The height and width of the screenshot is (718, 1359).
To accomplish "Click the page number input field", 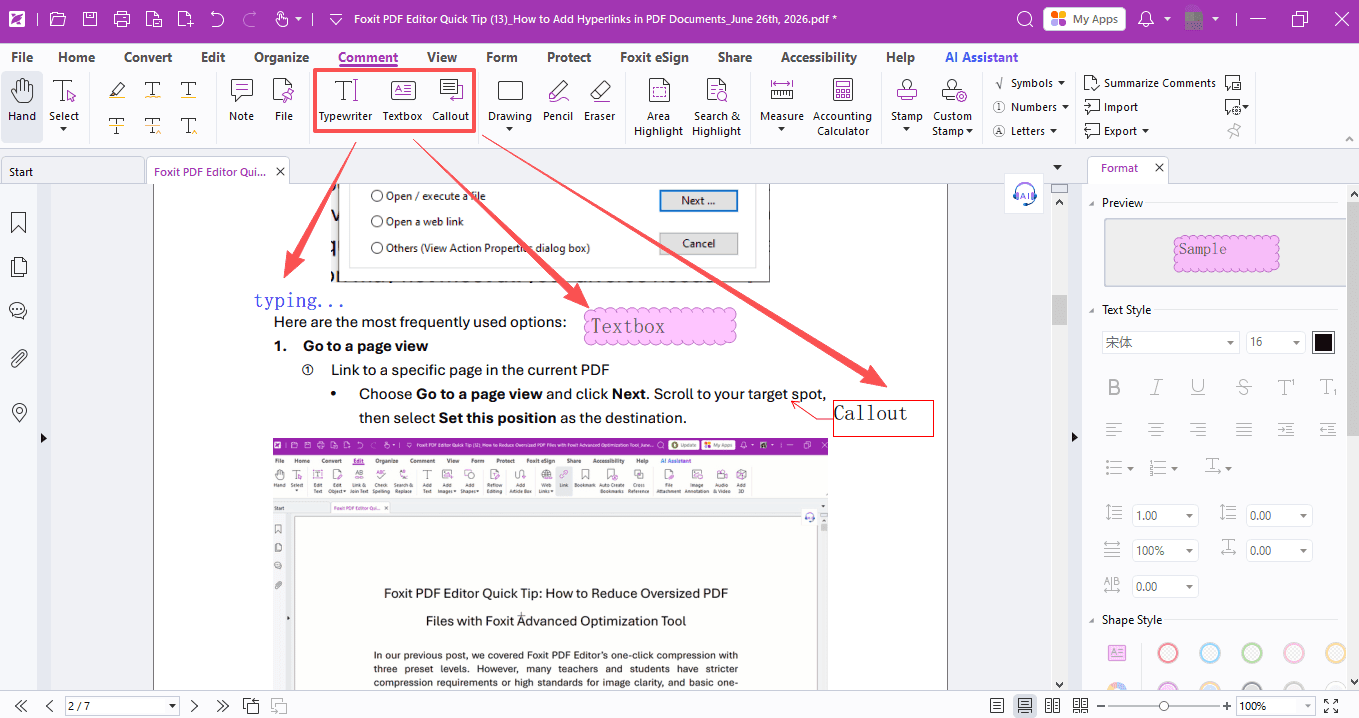I will tap(122, 706).
